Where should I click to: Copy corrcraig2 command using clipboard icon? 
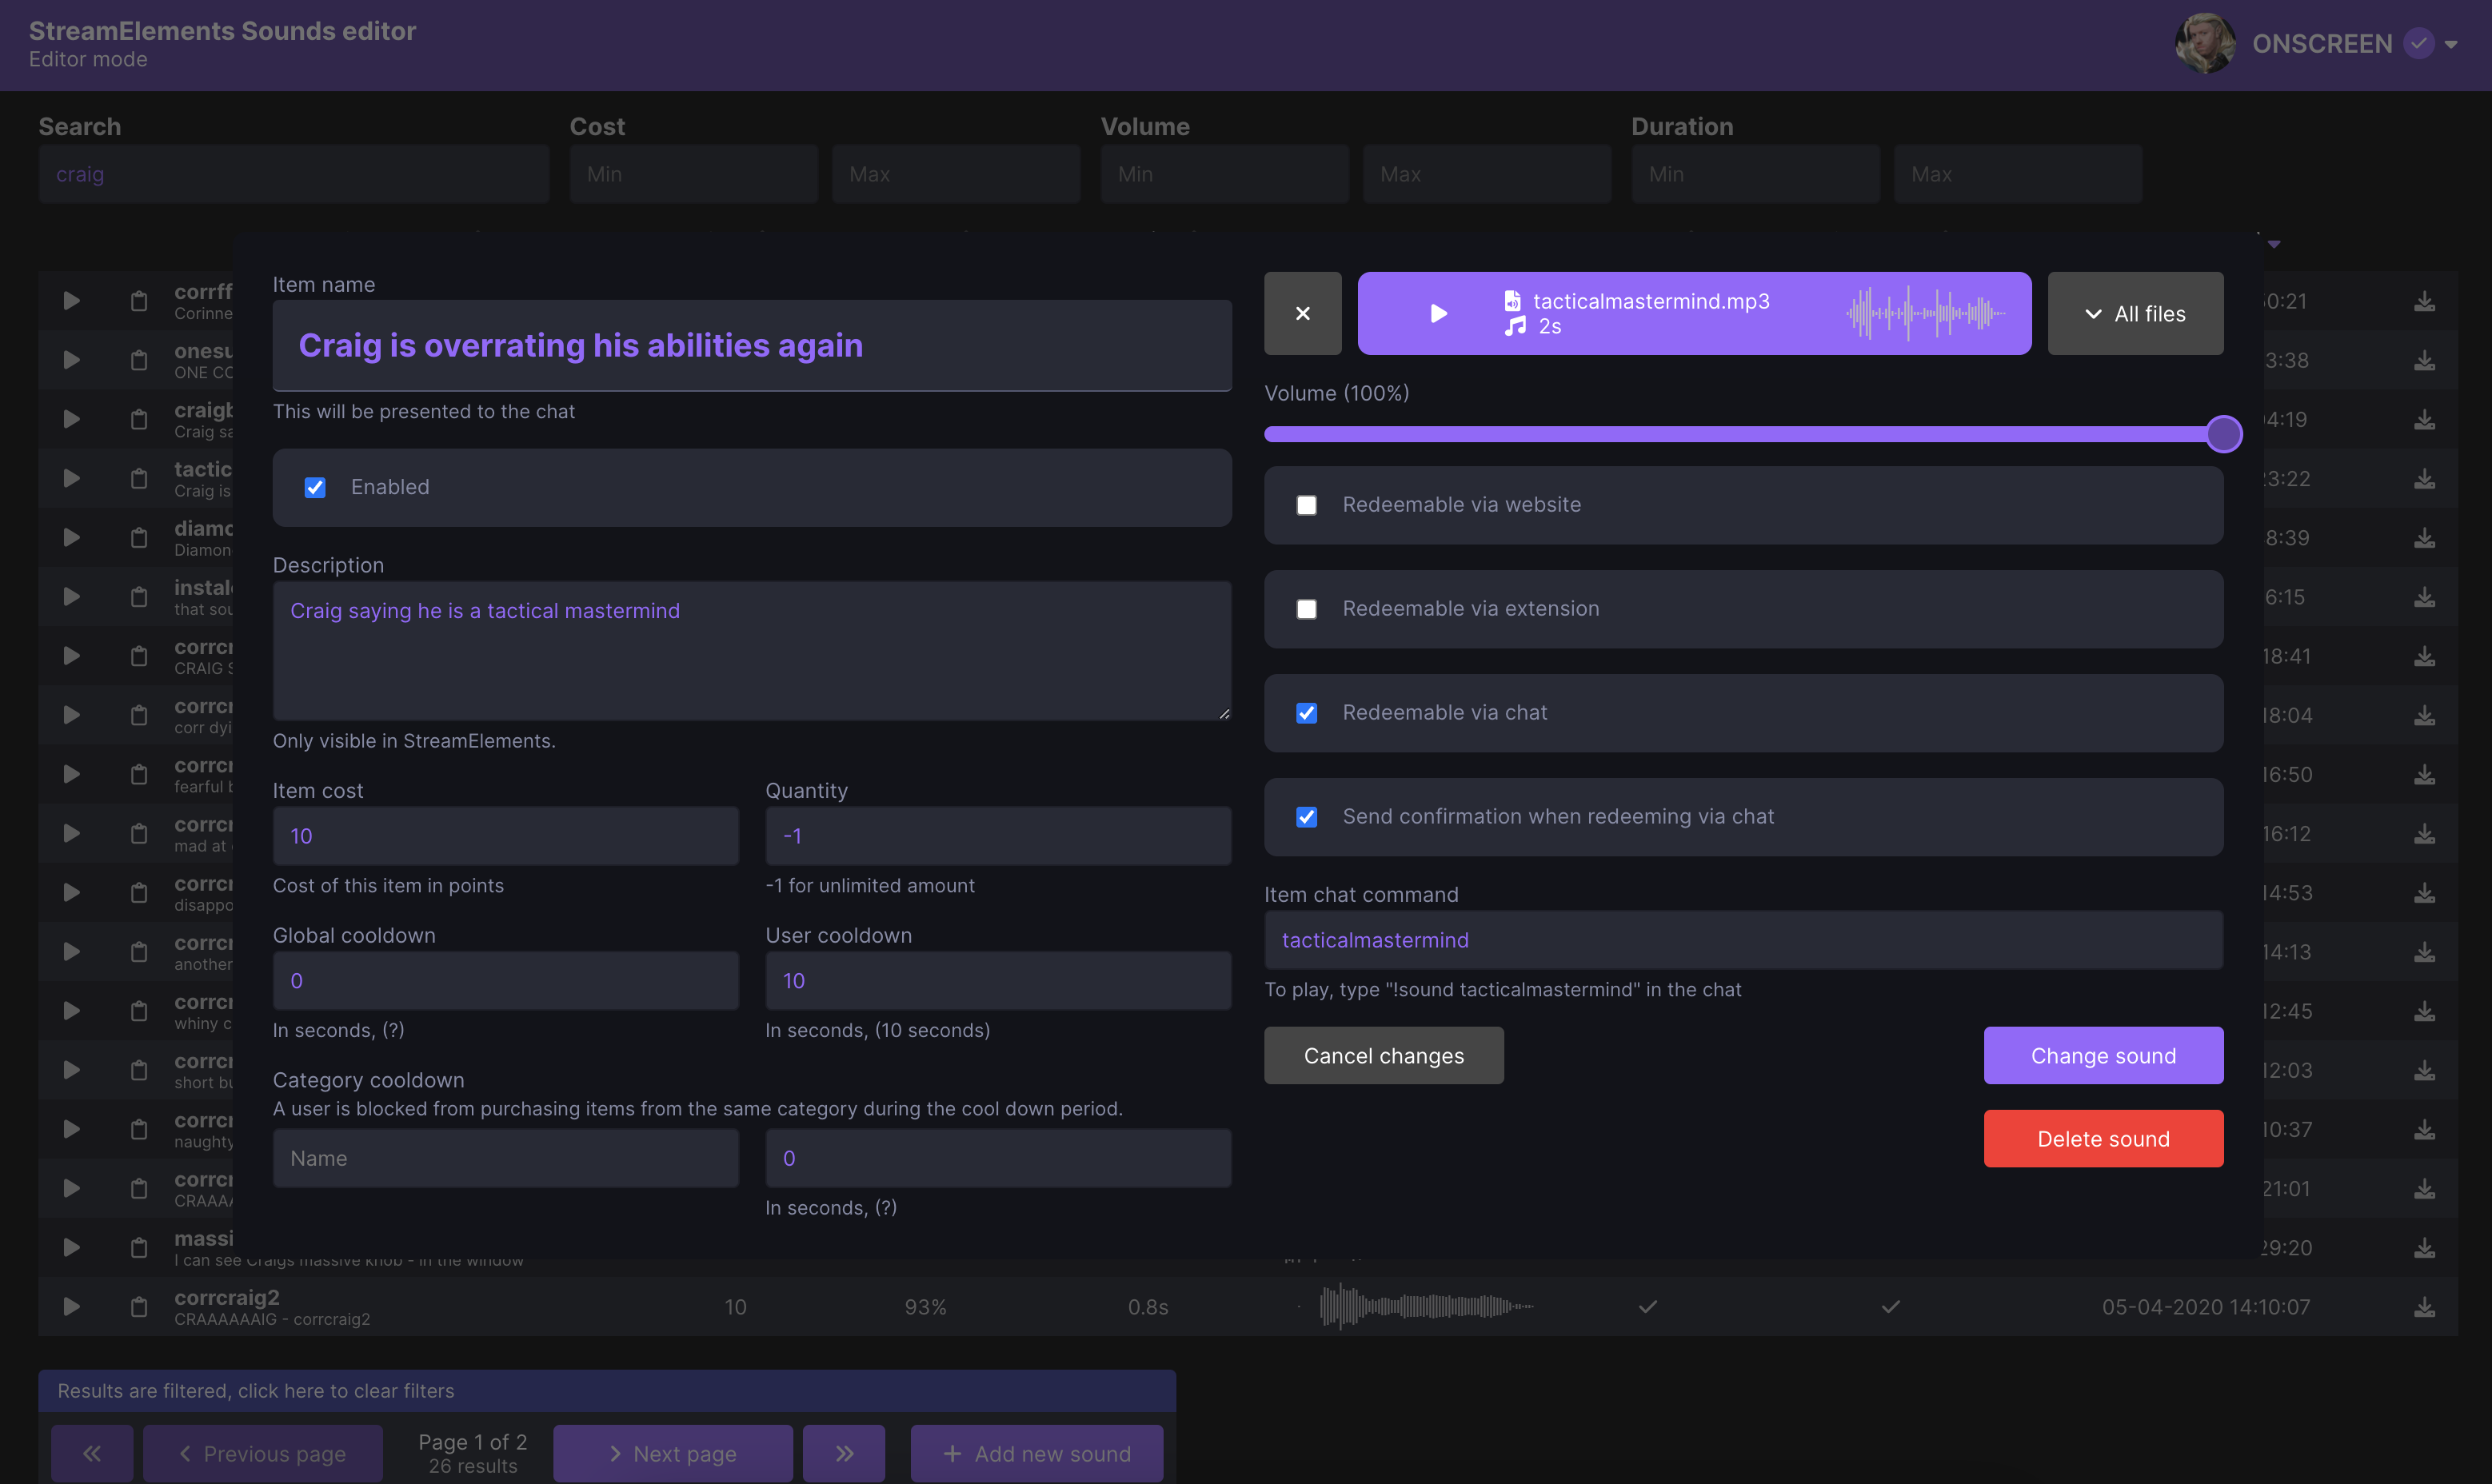click(138, 1306)
